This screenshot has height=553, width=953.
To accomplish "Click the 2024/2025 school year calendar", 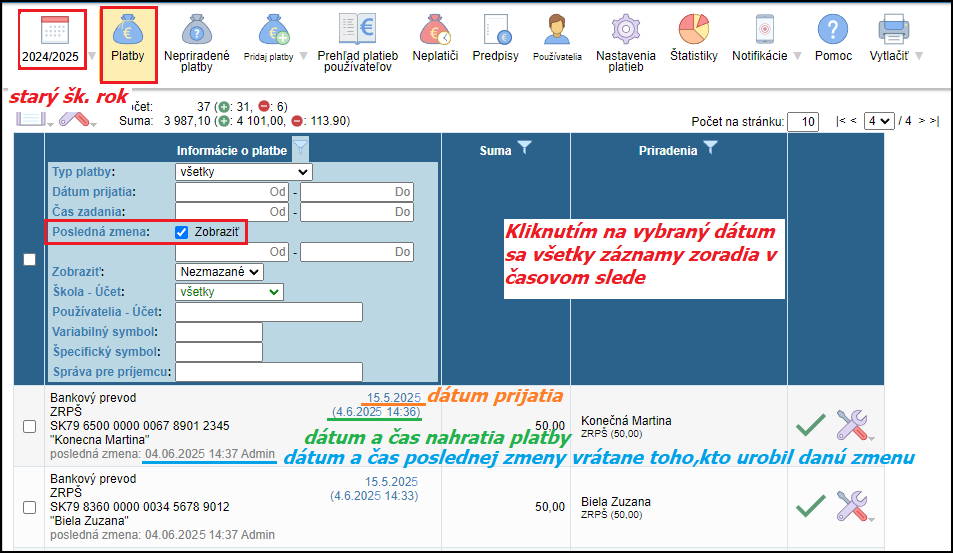I will coord(49,38).
